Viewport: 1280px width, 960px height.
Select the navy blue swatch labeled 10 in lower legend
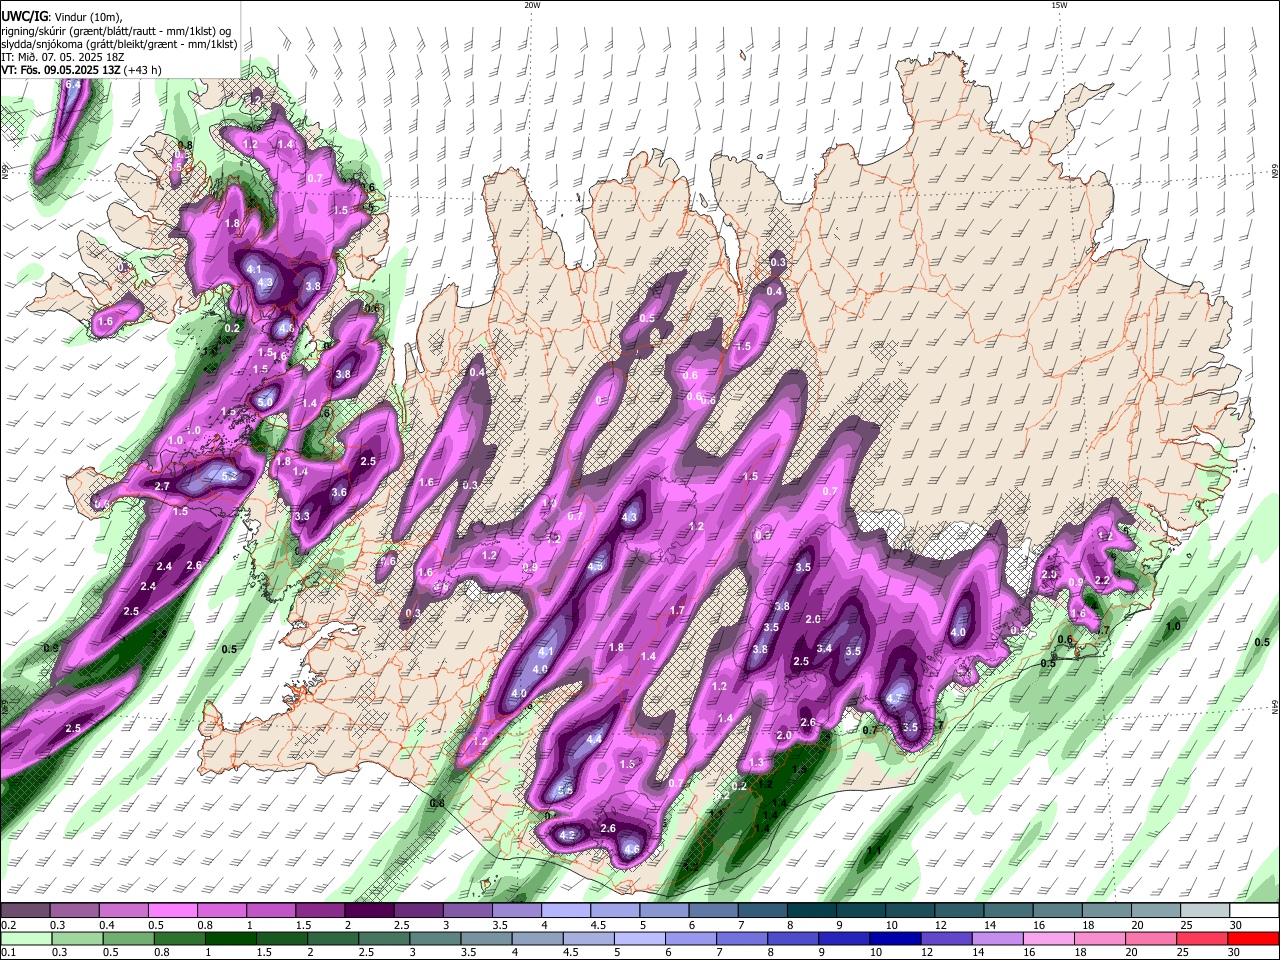coord(894,938)
